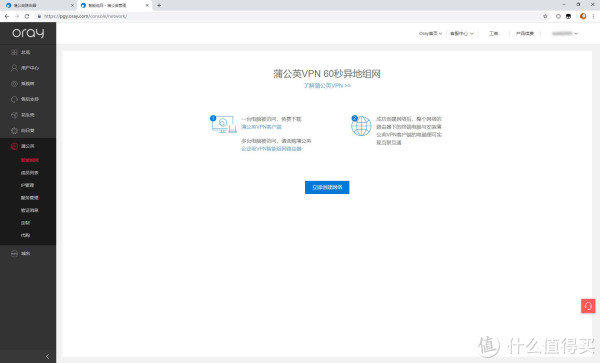Reload the page with browser refresh icon

pos(27,16)
